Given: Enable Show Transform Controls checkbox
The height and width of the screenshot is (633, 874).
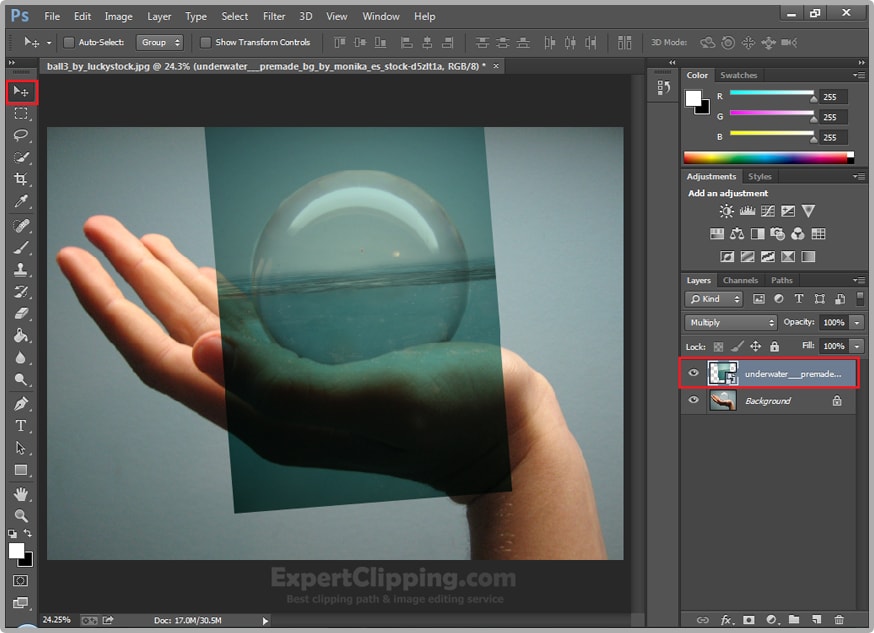Looking at the screenshot, I should pos(206,43).
